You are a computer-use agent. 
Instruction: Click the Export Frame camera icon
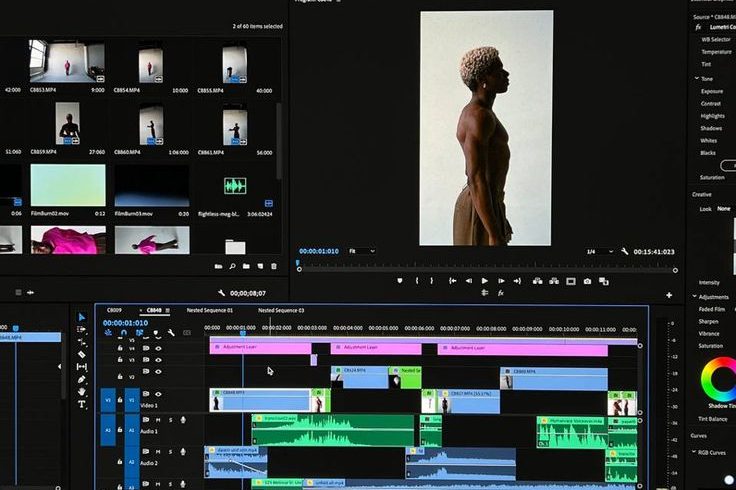[587, 281]
